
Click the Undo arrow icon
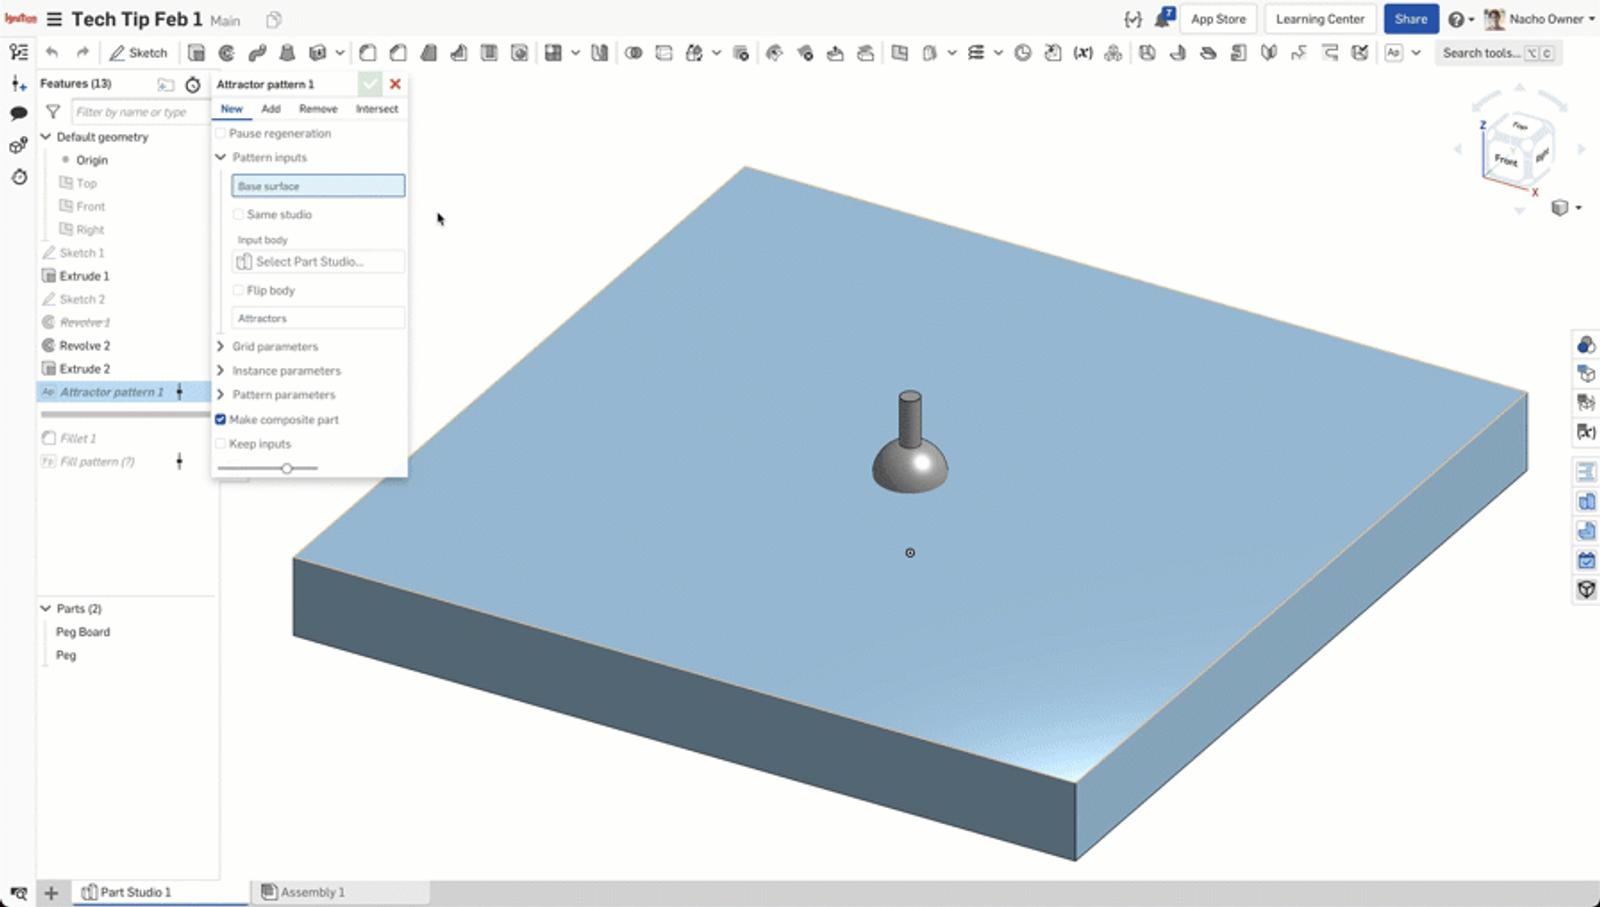coord(52,53)
